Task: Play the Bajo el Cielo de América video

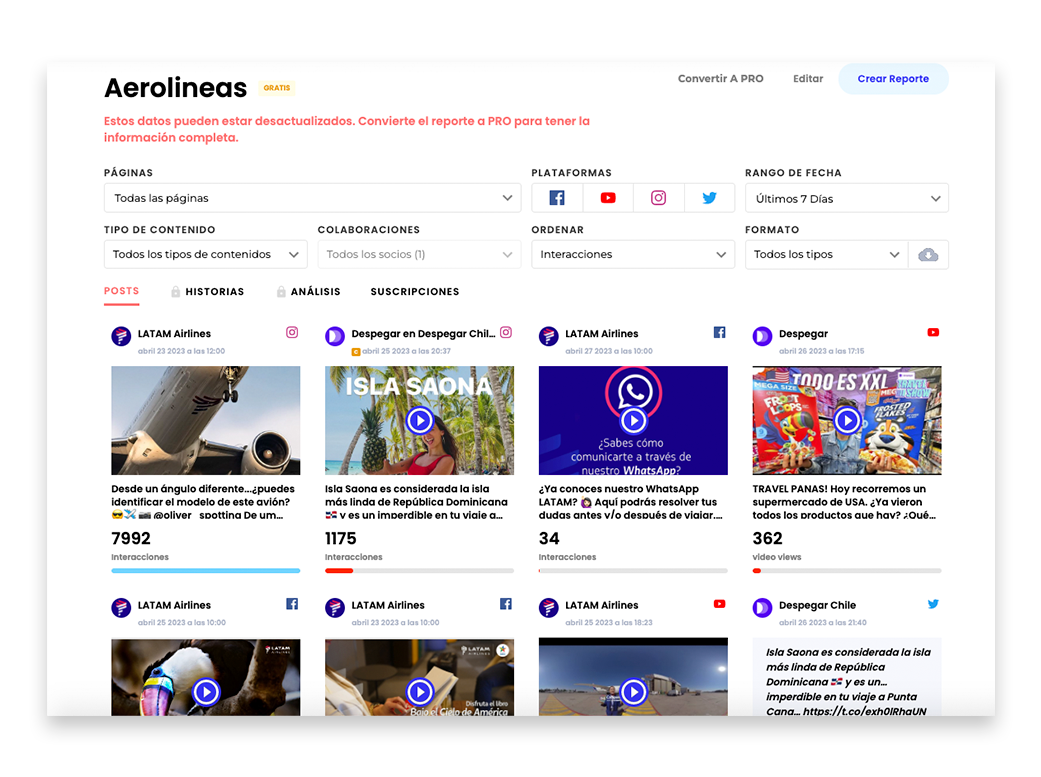Action: [x=420, y=692]
